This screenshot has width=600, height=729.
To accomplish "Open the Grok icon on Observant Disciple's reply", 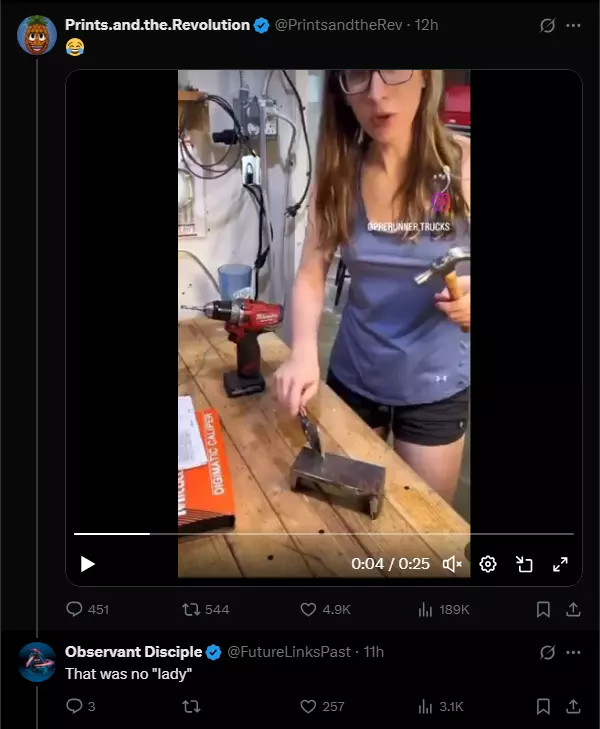I will (547, 652).
